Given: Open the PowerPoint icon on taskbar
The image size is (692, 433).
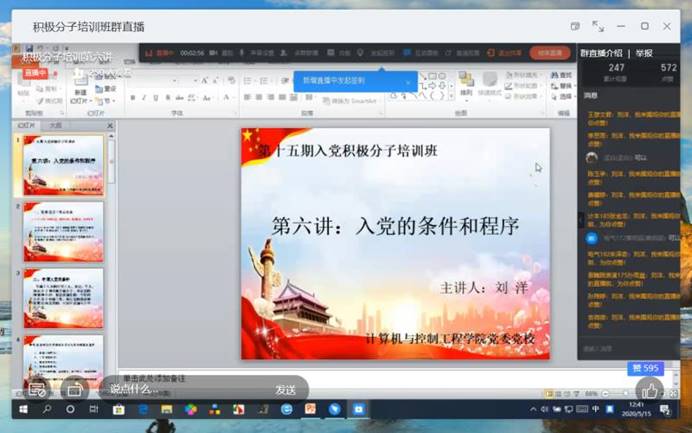Looking at the screenshot, I should [310, 410].
